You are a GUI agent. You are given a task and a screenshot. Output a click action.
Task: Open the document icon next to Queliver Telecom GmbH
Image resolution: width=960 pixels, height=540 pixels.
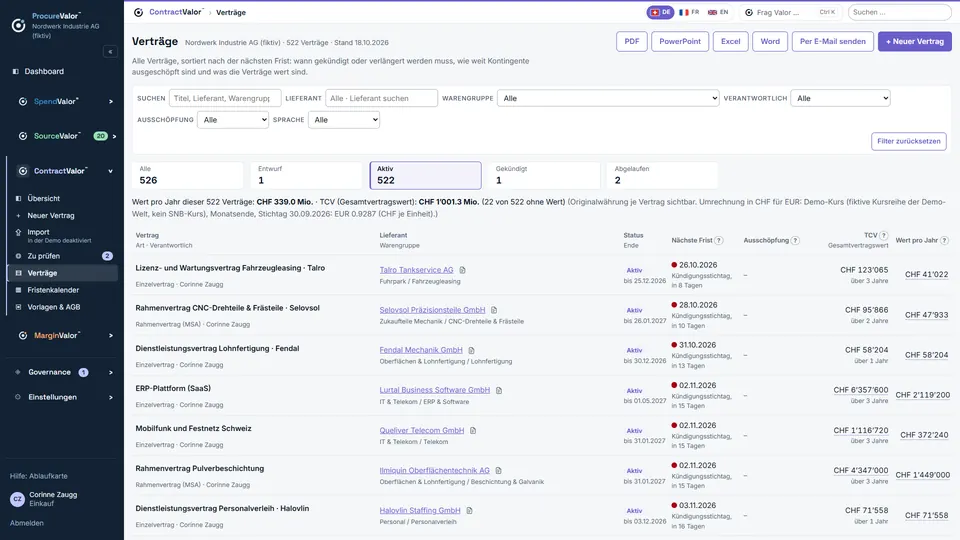coord(473,430)
